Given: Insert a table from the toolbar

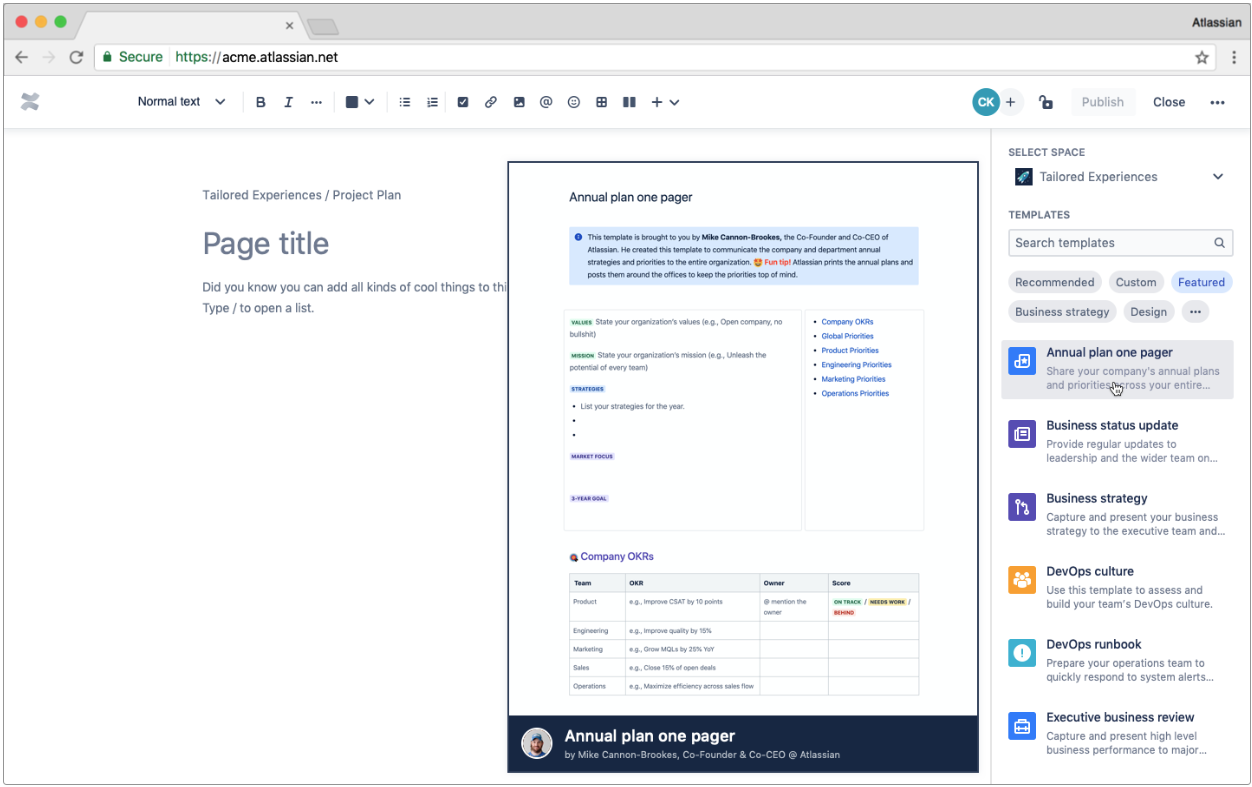Looking at the screenshot, I should tap(602, 102).
